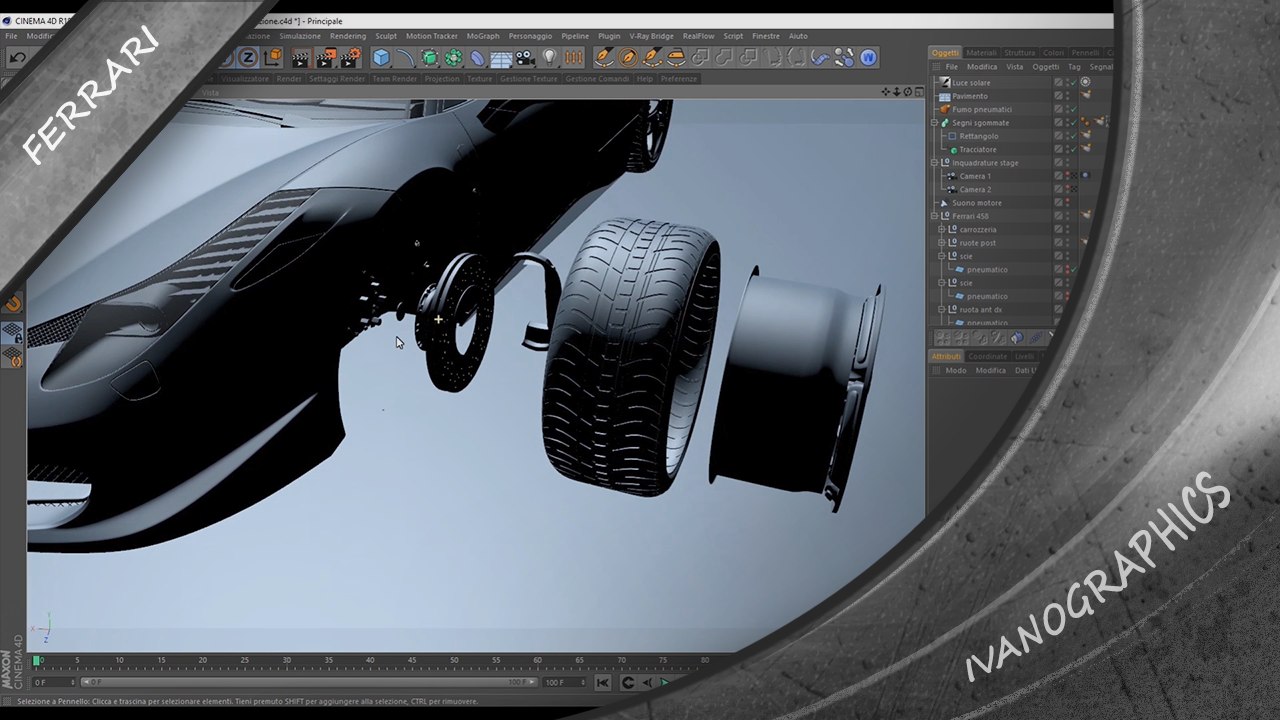Collapse the Inquadrature stage tree node
This screenshot has width=1280, height=720.
934,163
